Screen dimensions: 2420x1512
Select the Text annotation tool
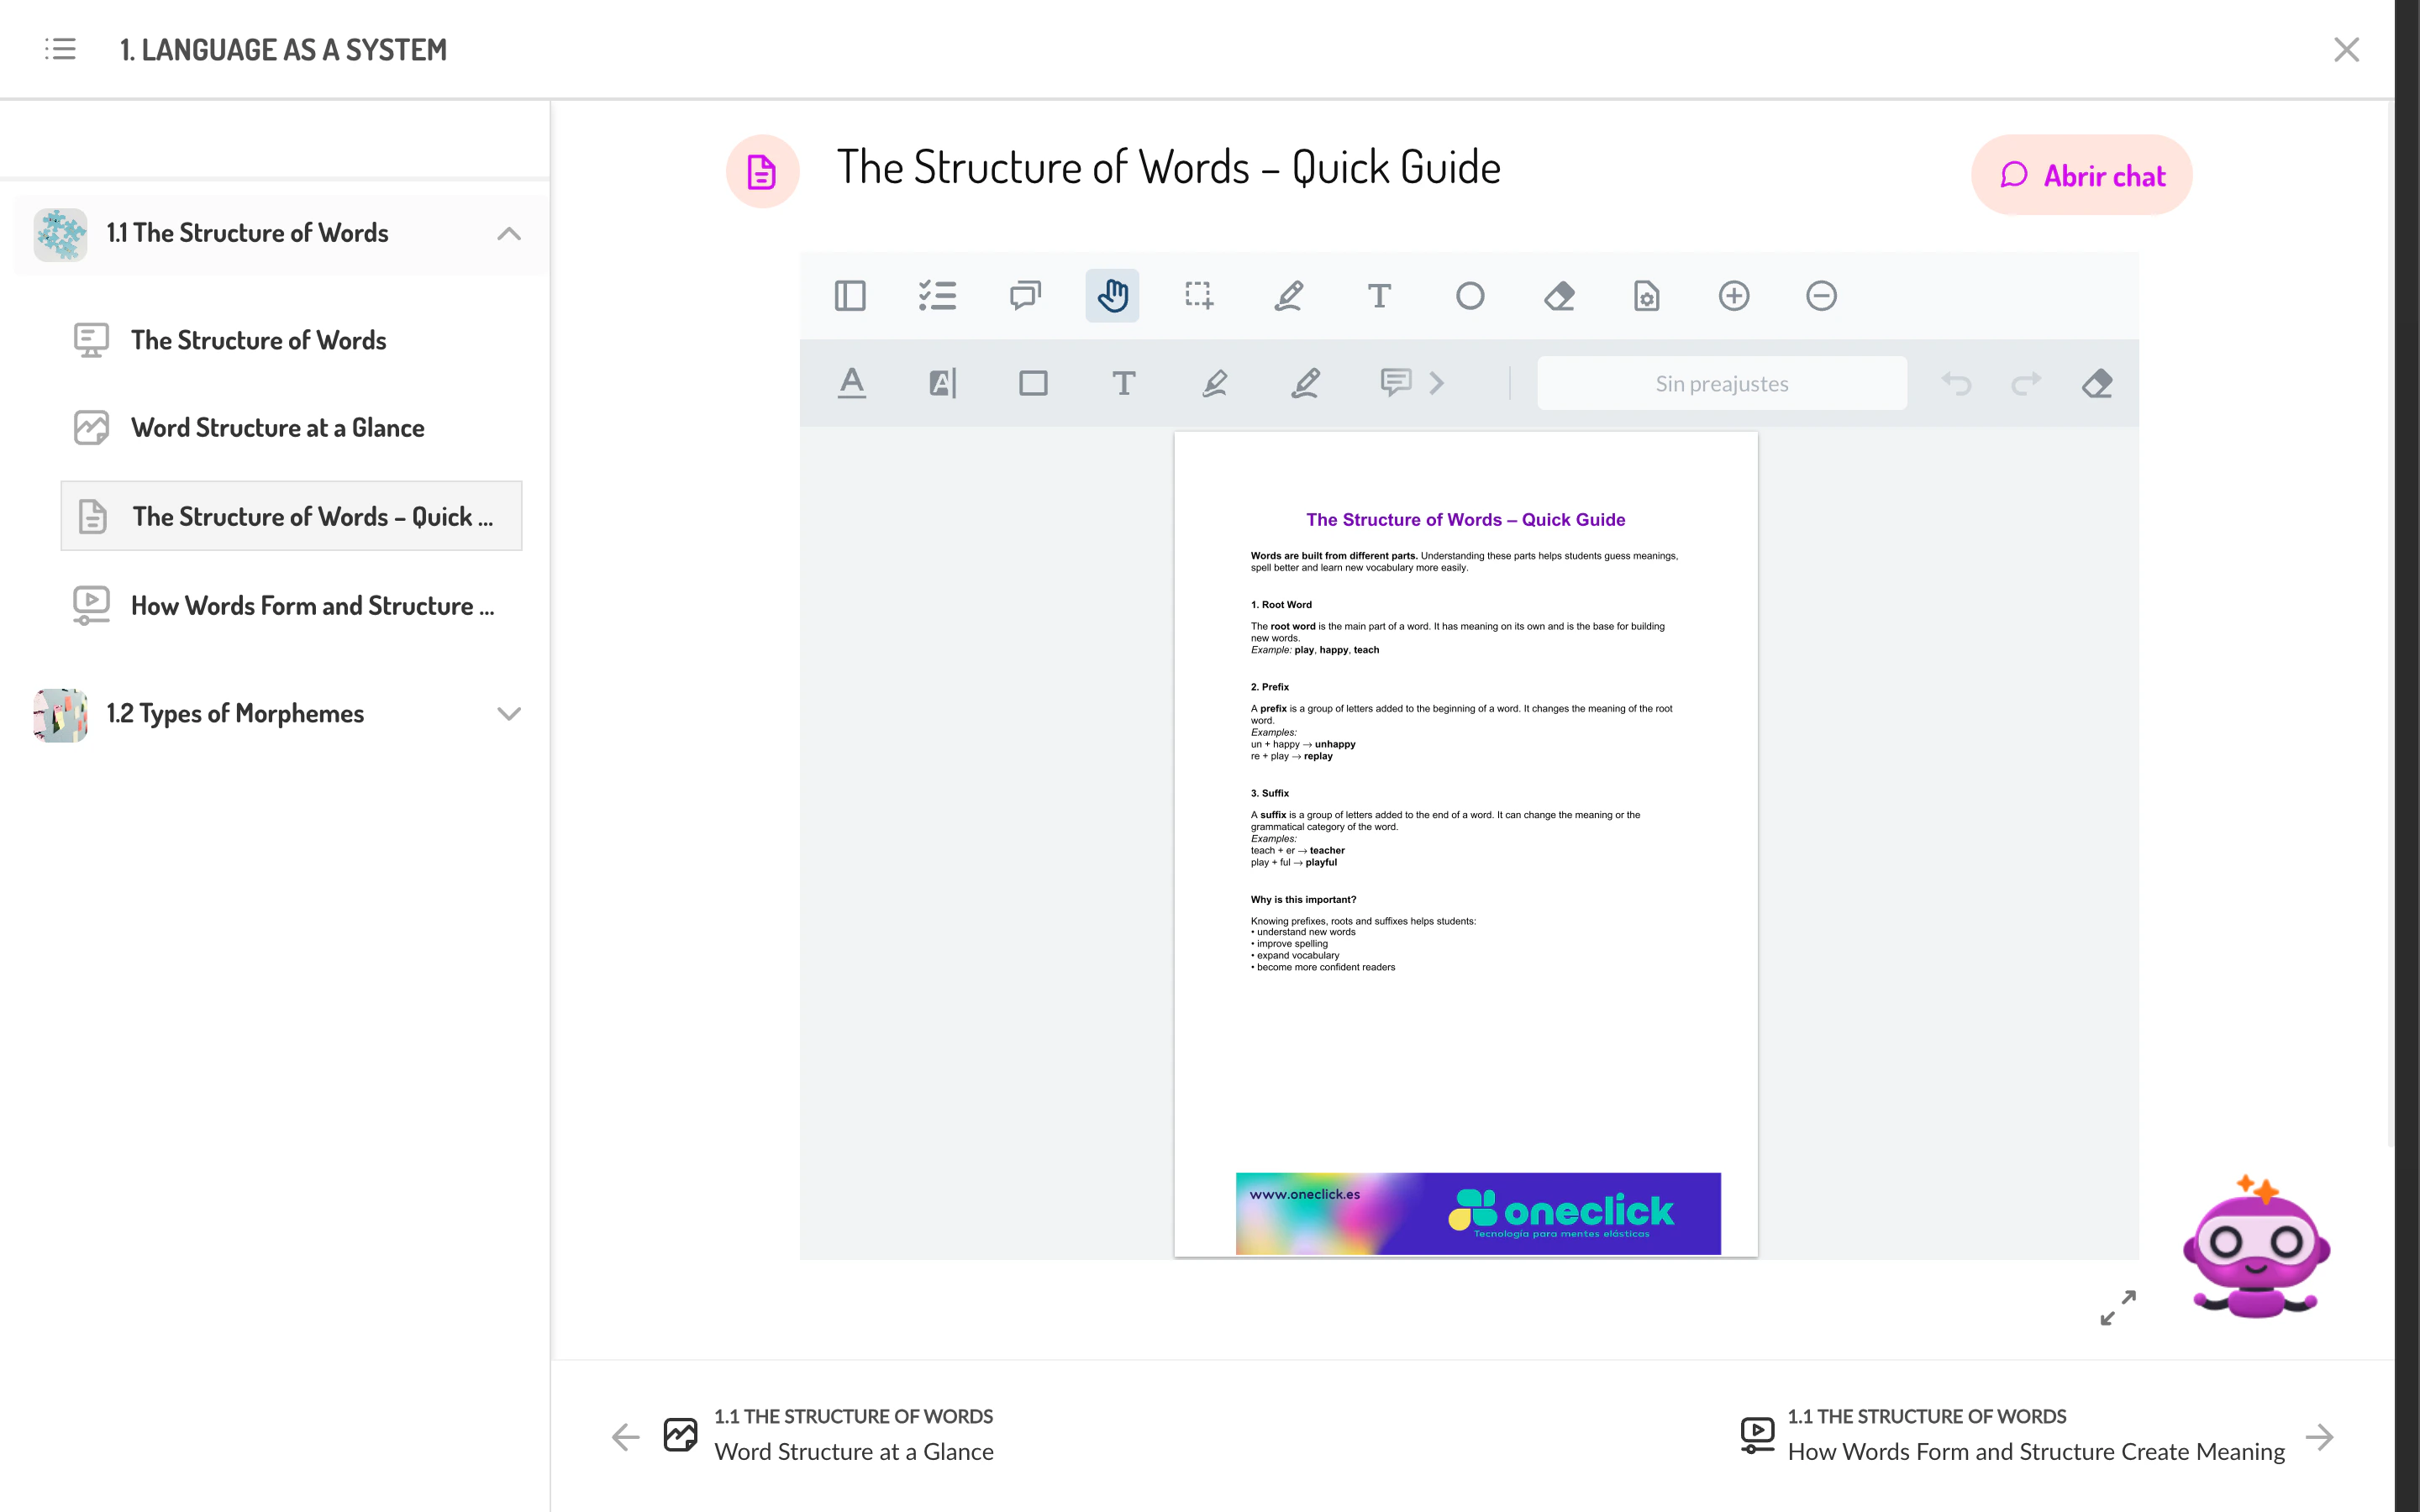(x=1379, y=296)
